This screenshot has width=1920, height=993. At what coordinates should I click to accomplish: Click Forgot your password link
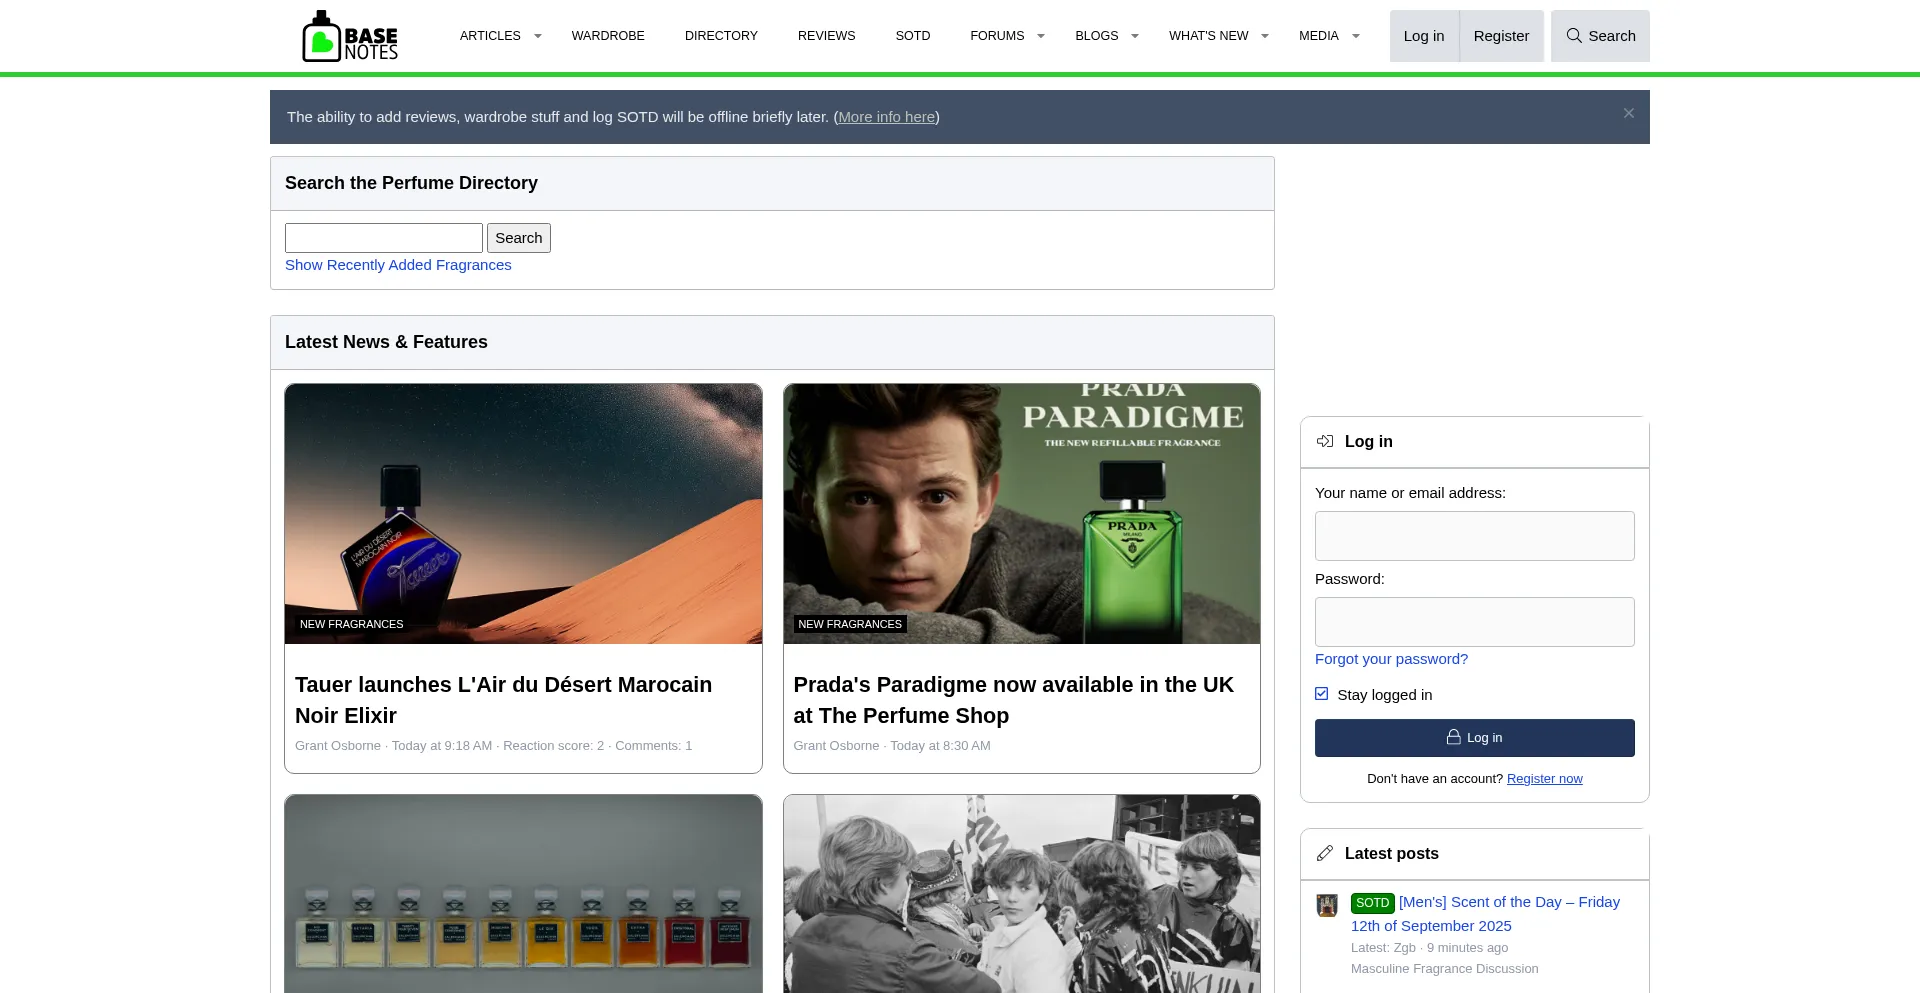click(x=1391, y=659)
